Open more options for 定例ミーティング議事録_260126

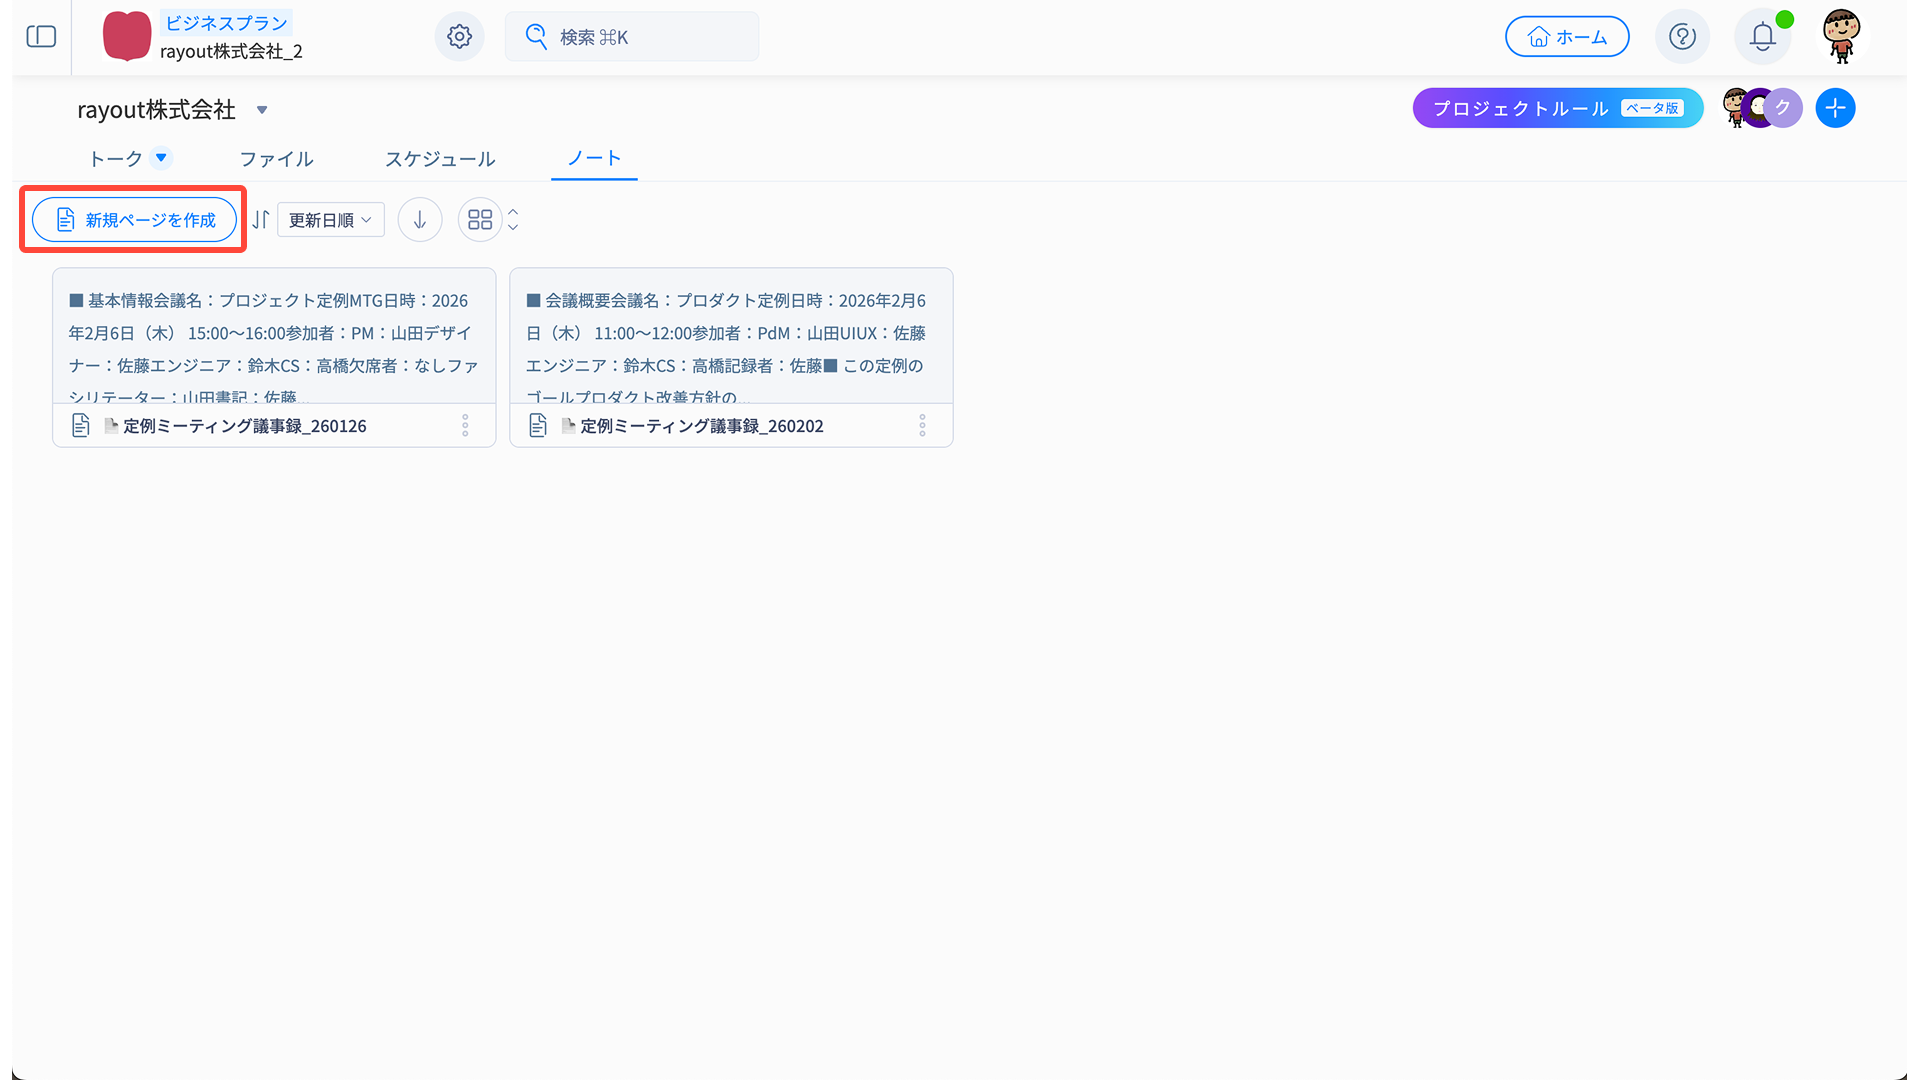click(x=465, y=426)
